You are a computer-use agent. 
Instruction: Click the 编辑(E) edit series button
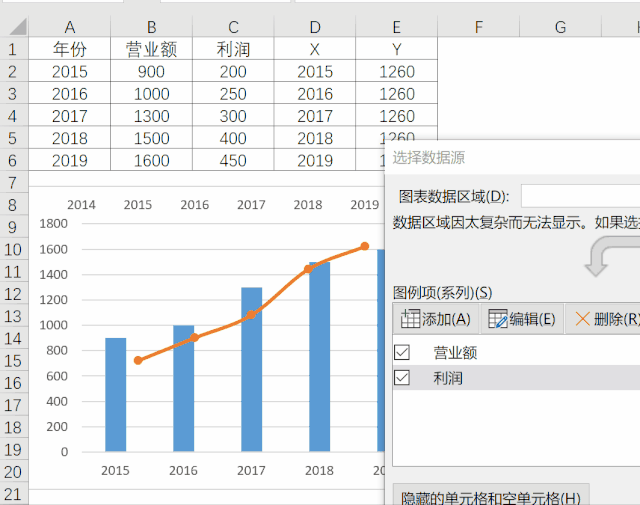pos(522,319)
